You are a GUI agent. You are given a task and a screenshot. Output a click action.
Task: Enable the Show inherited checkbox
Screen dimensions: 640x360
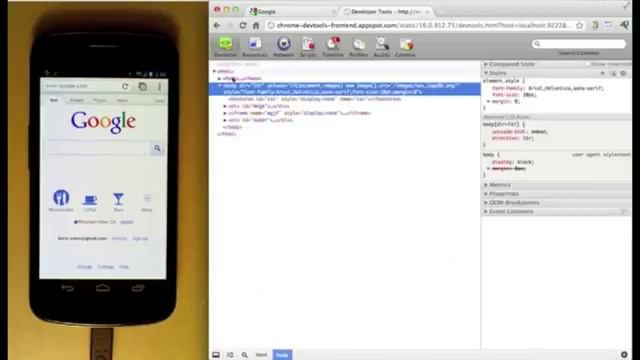point(587,64)
